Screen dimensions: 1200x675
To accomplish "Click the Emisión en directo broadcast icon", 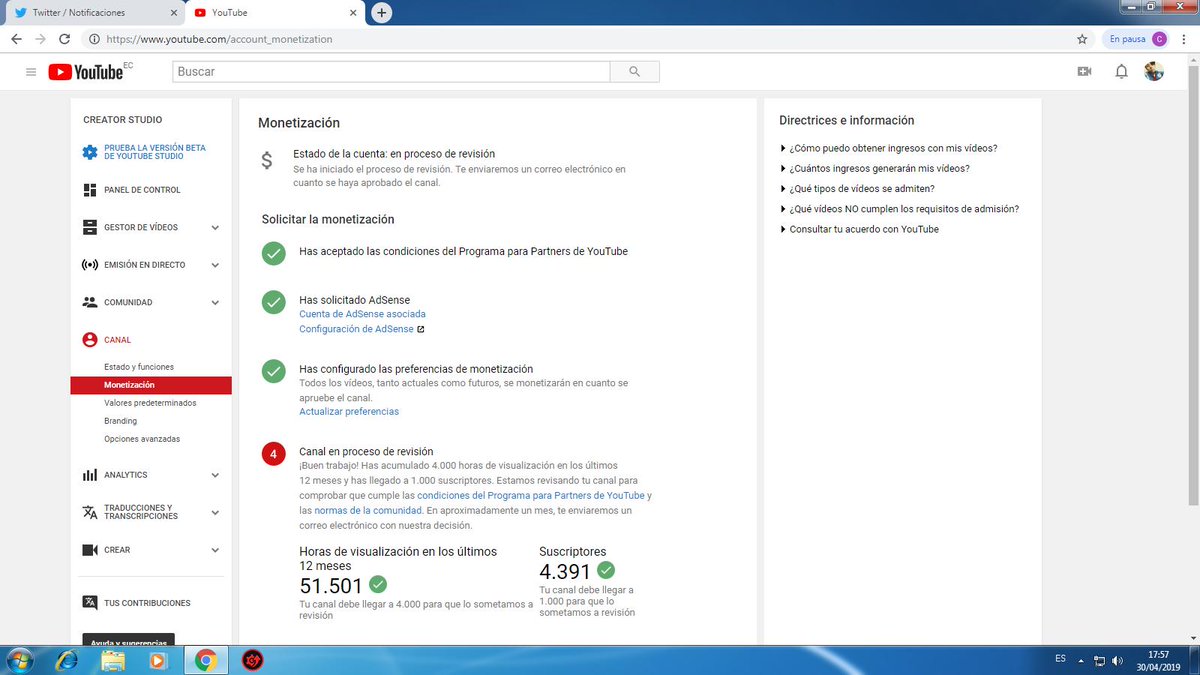I will click(90, 265).
